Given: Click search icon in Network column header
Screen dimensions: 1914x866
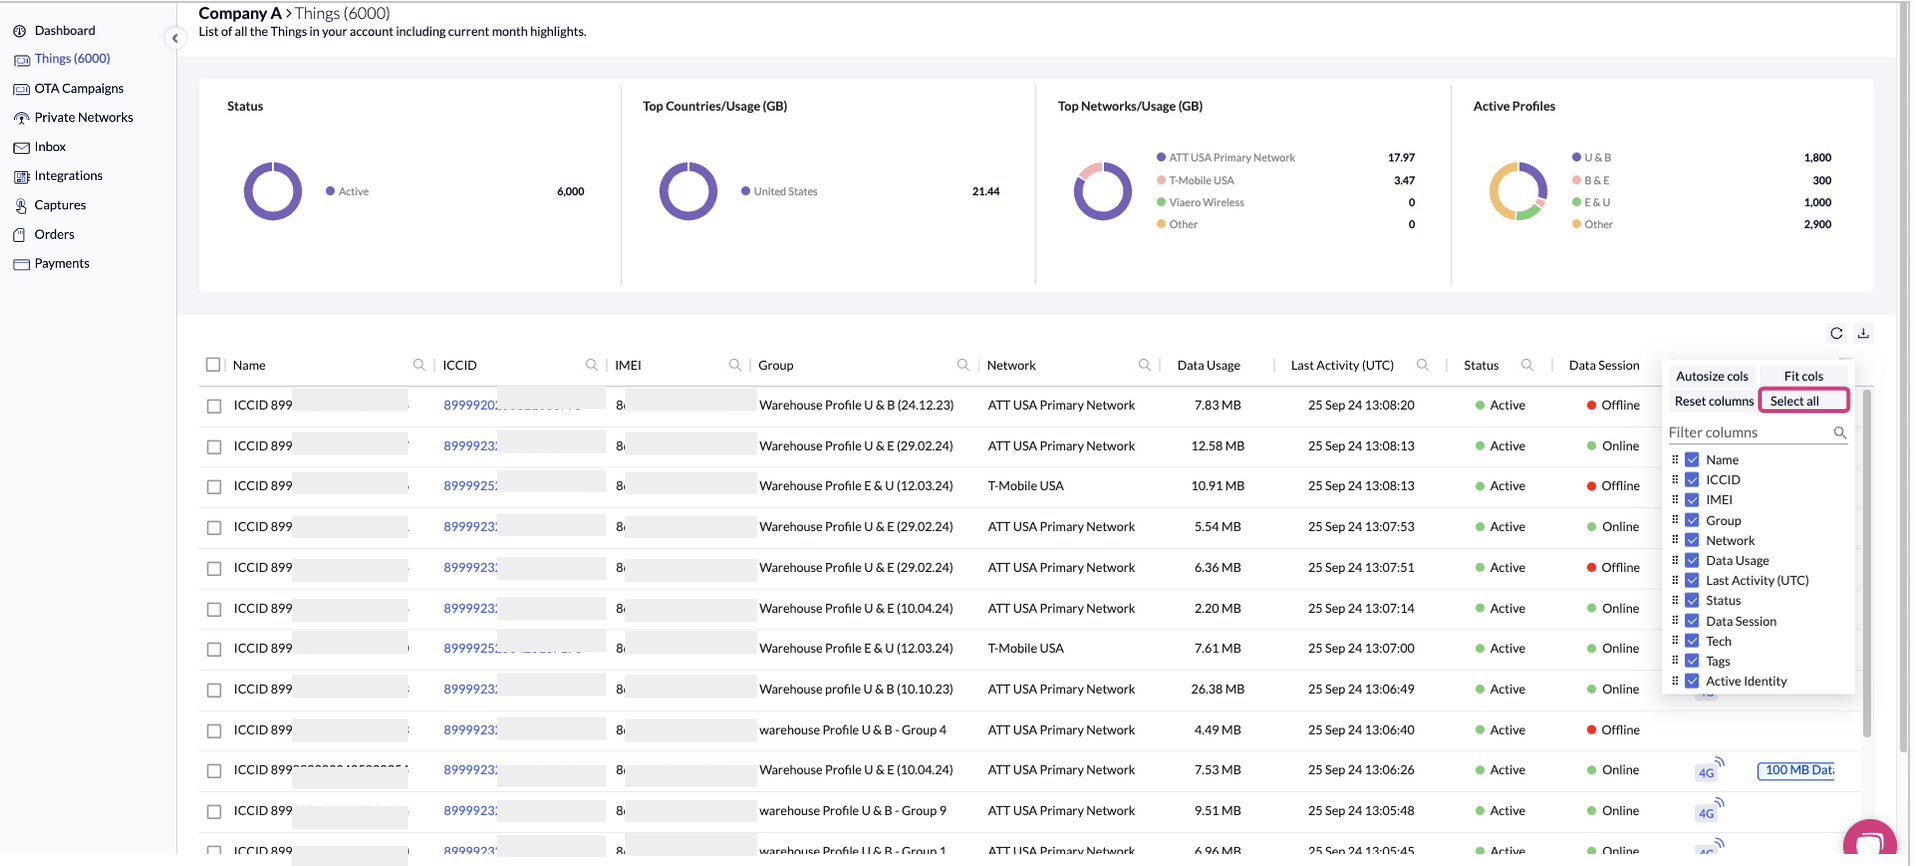Looking at the screenshot, I should (1144, 365).
